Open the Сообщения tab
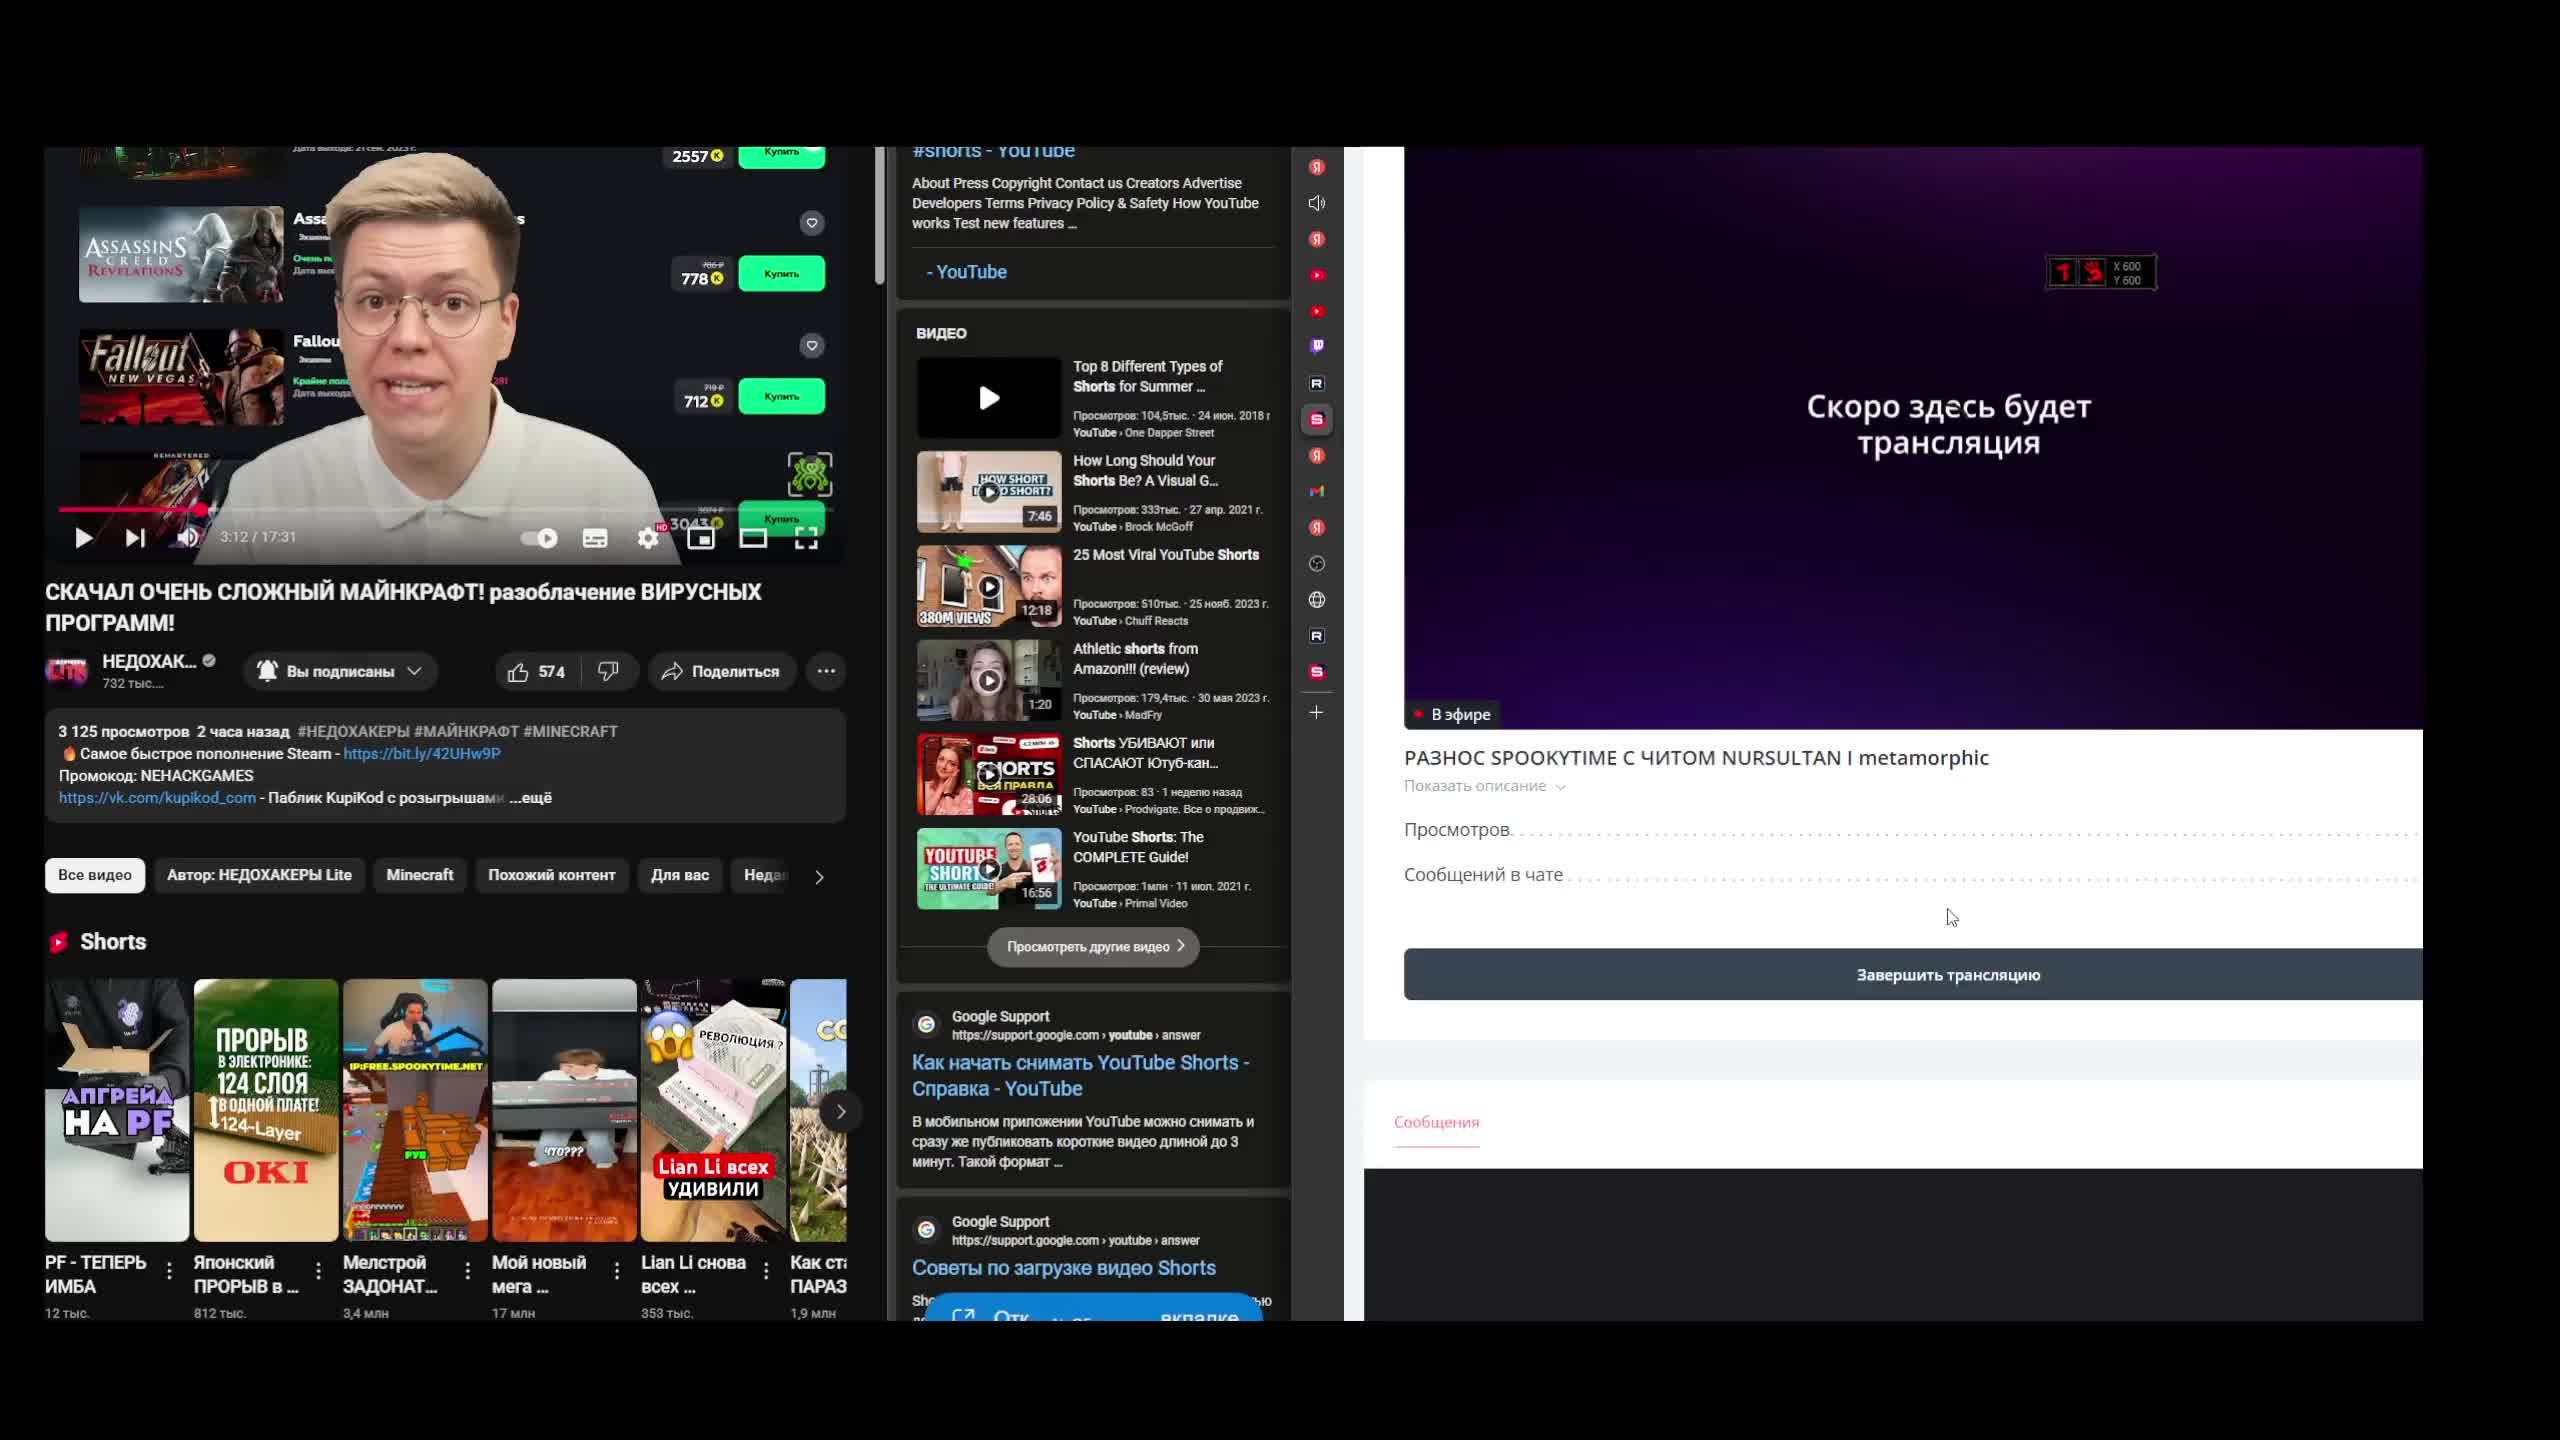The image size is (2560, 1440). [1436, 1122]
